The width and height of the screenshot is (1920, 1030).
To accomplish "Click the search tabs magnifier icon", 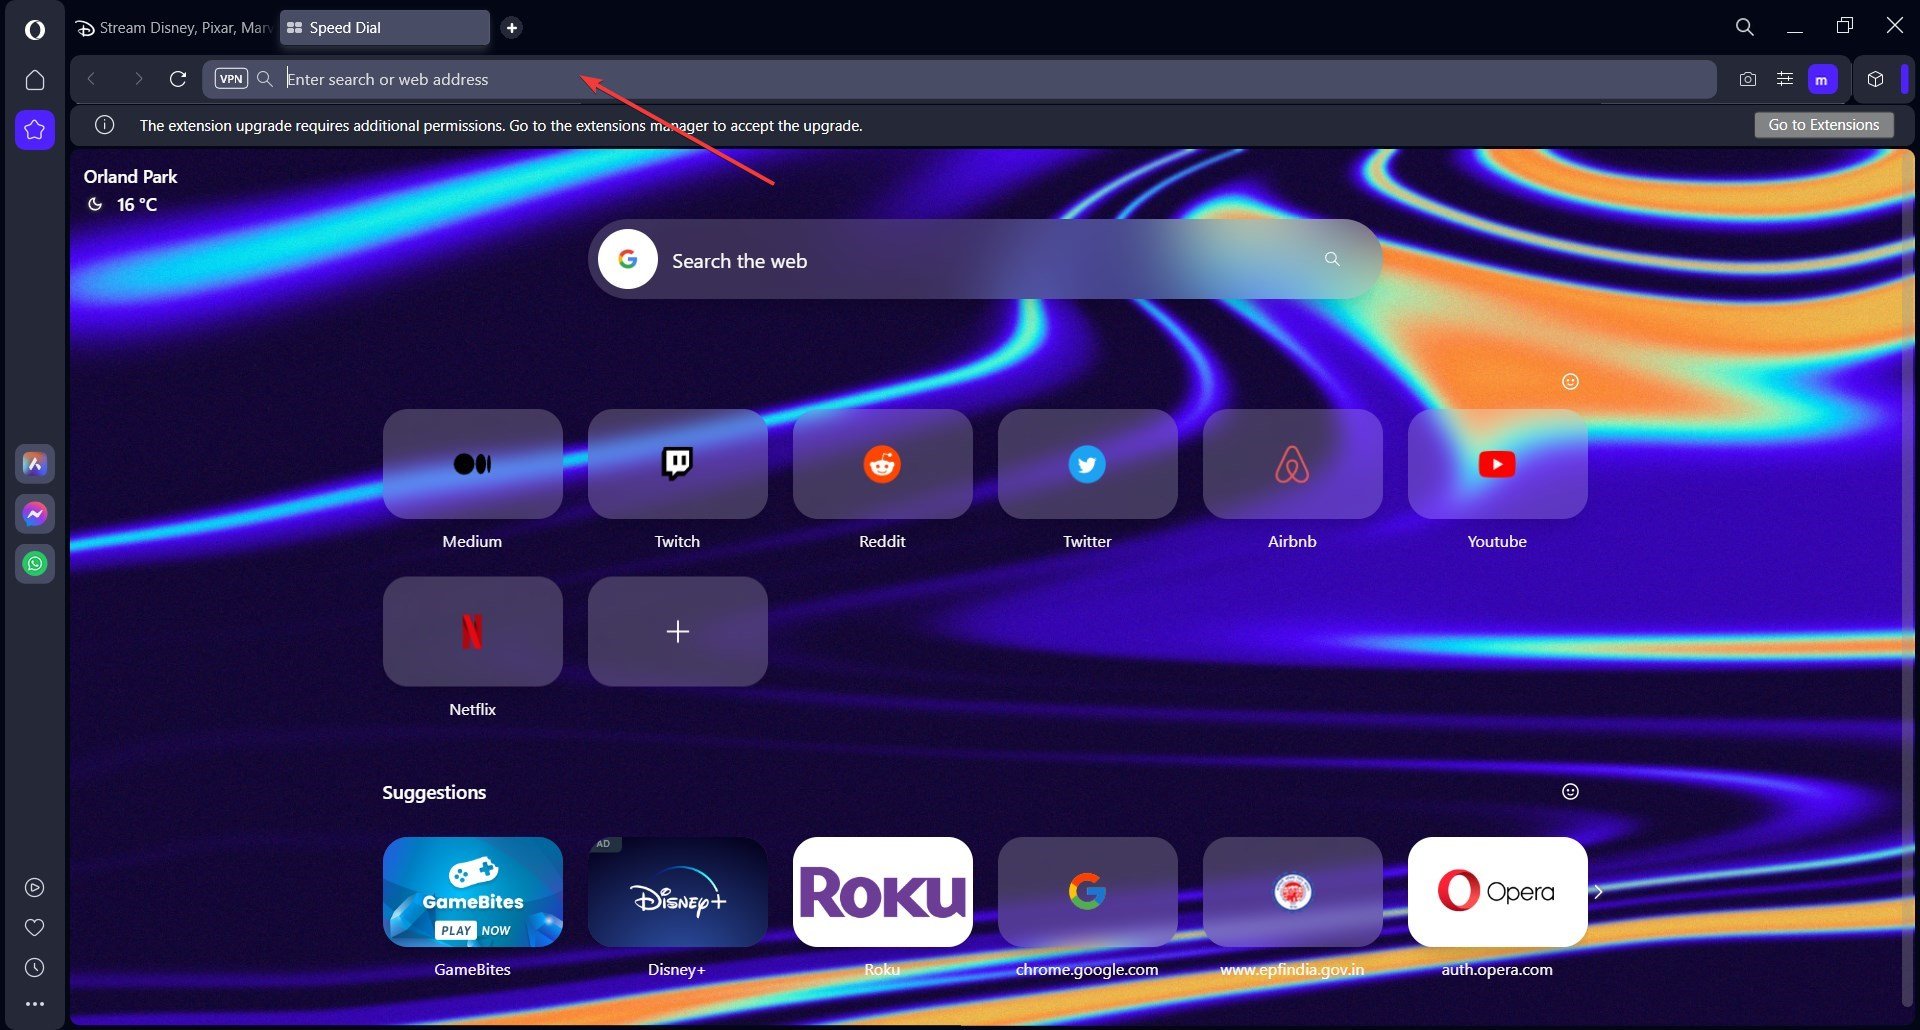I will pyautogui.click(x=1745, y=27).
